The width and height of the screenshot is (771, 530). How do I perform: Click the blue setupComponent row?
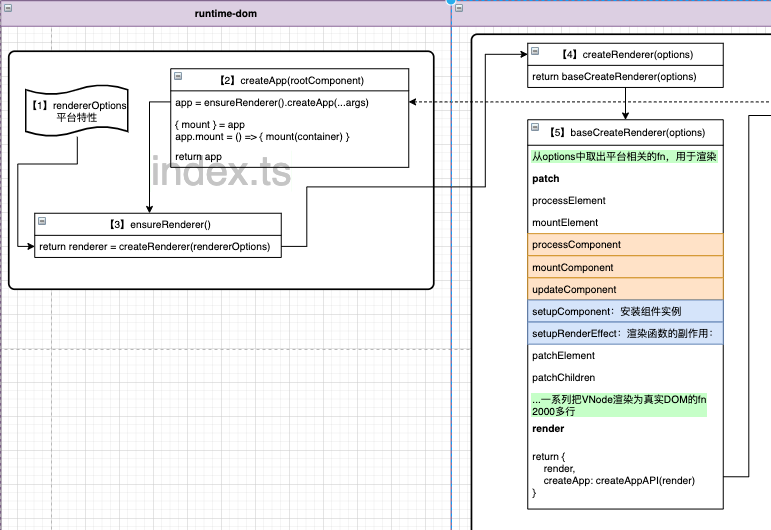tap(626, 311)
